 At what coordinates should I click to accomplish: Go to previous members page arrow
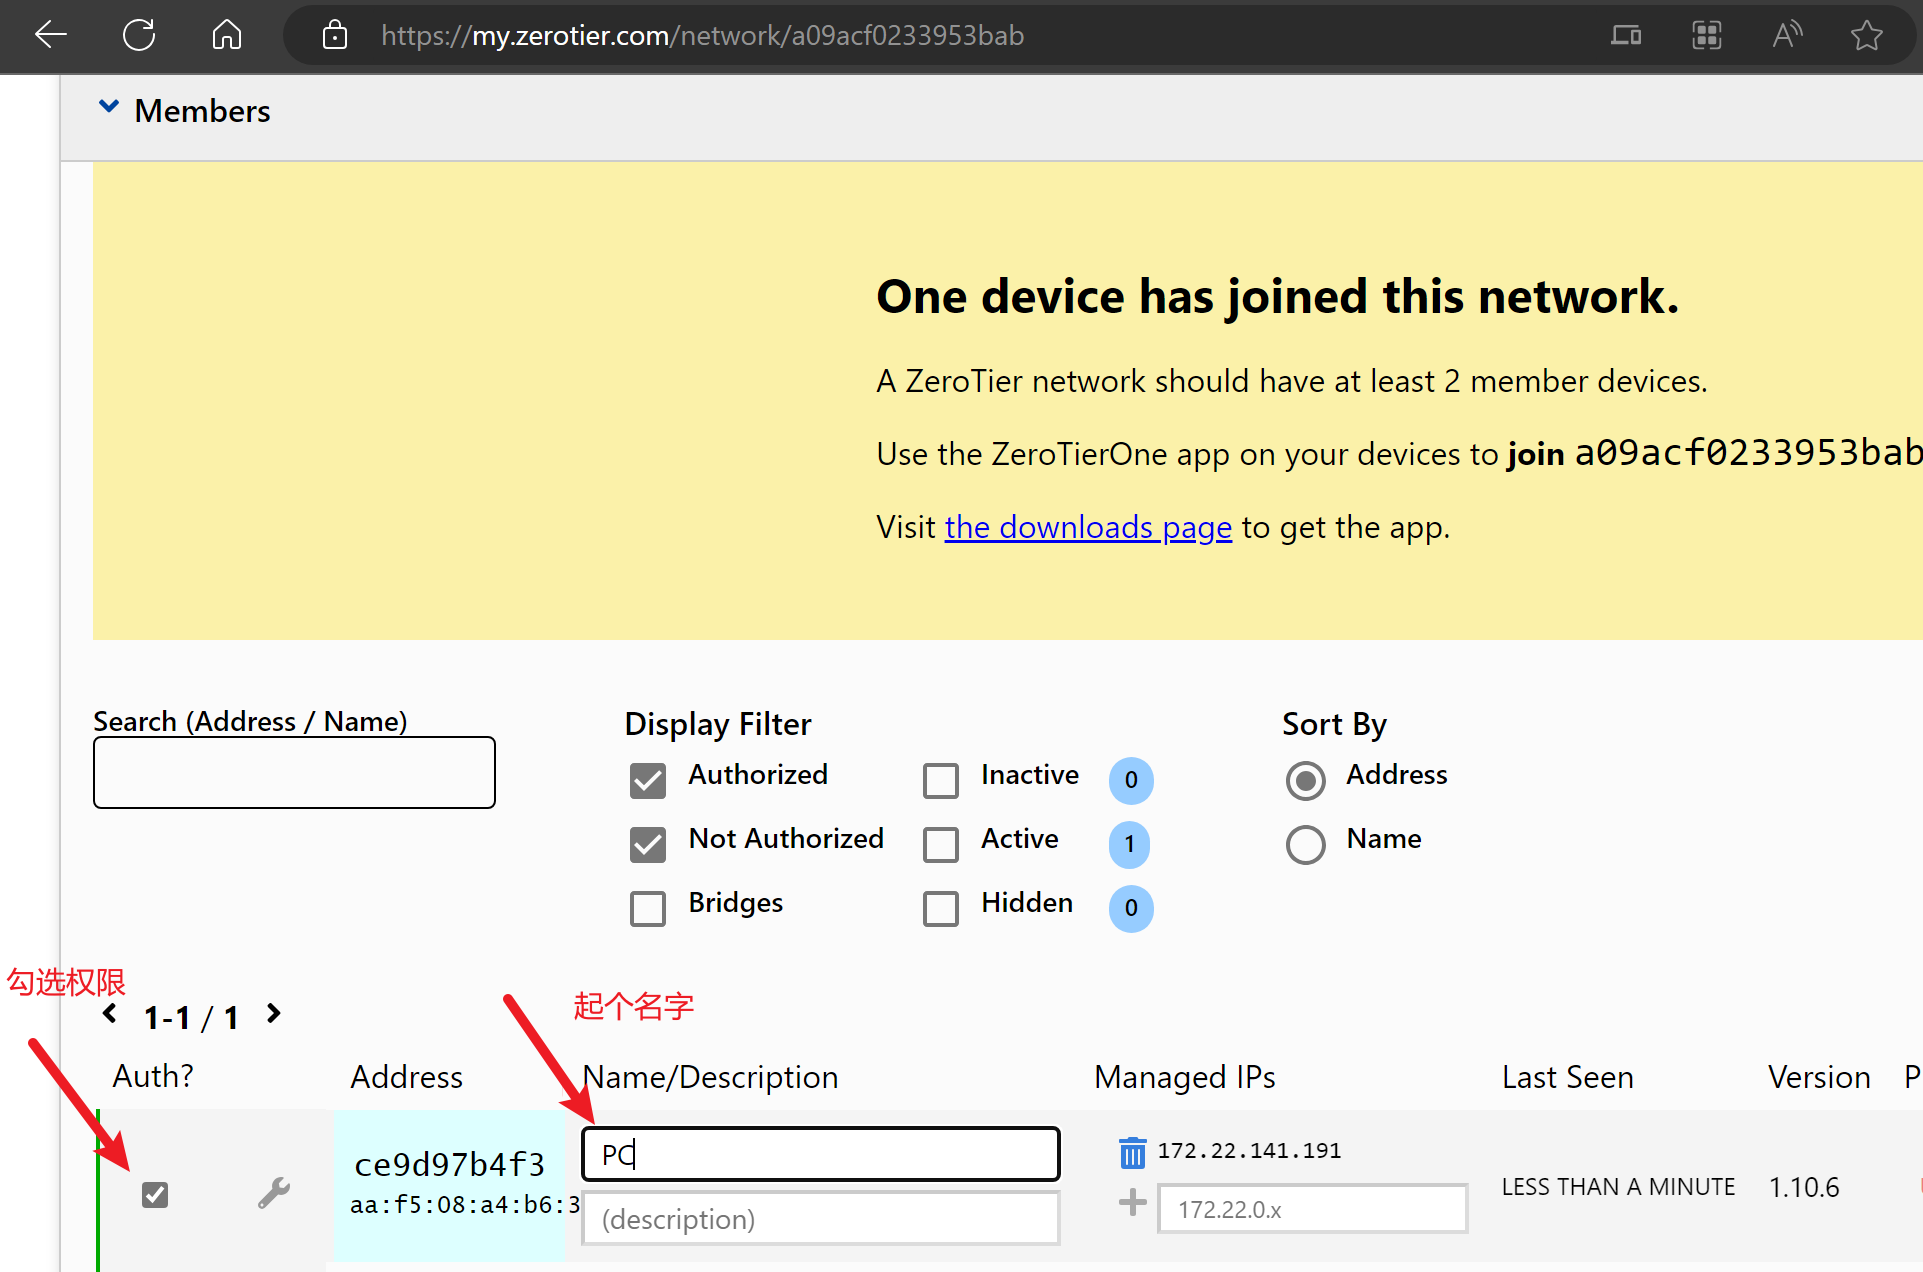pos(110,1014)
